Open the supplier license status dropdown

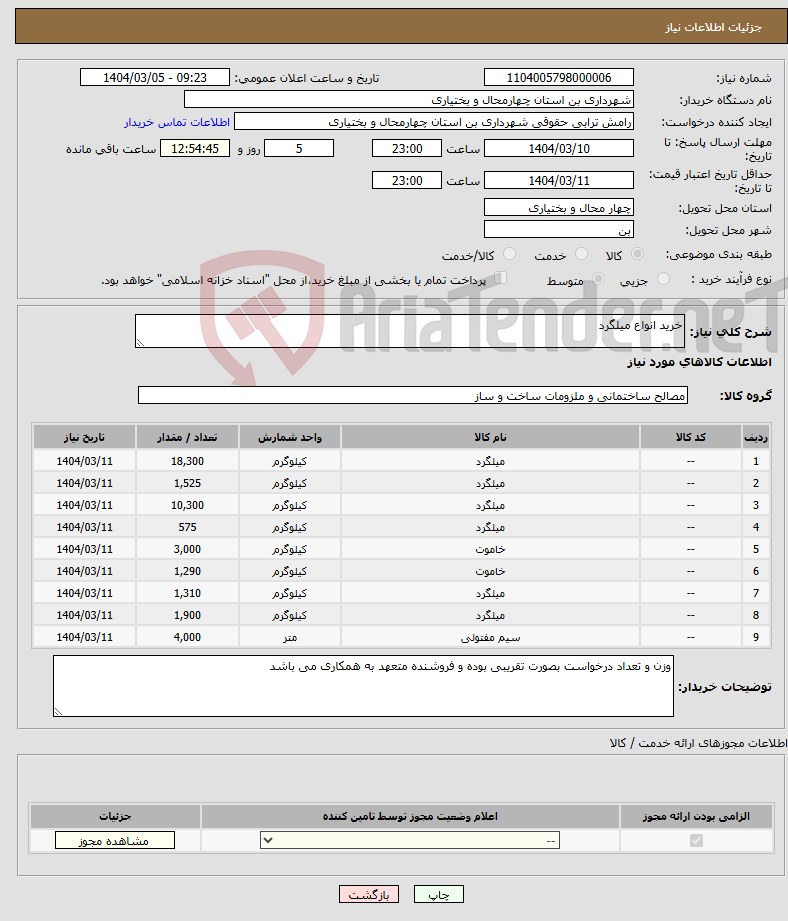click(410, 841)
